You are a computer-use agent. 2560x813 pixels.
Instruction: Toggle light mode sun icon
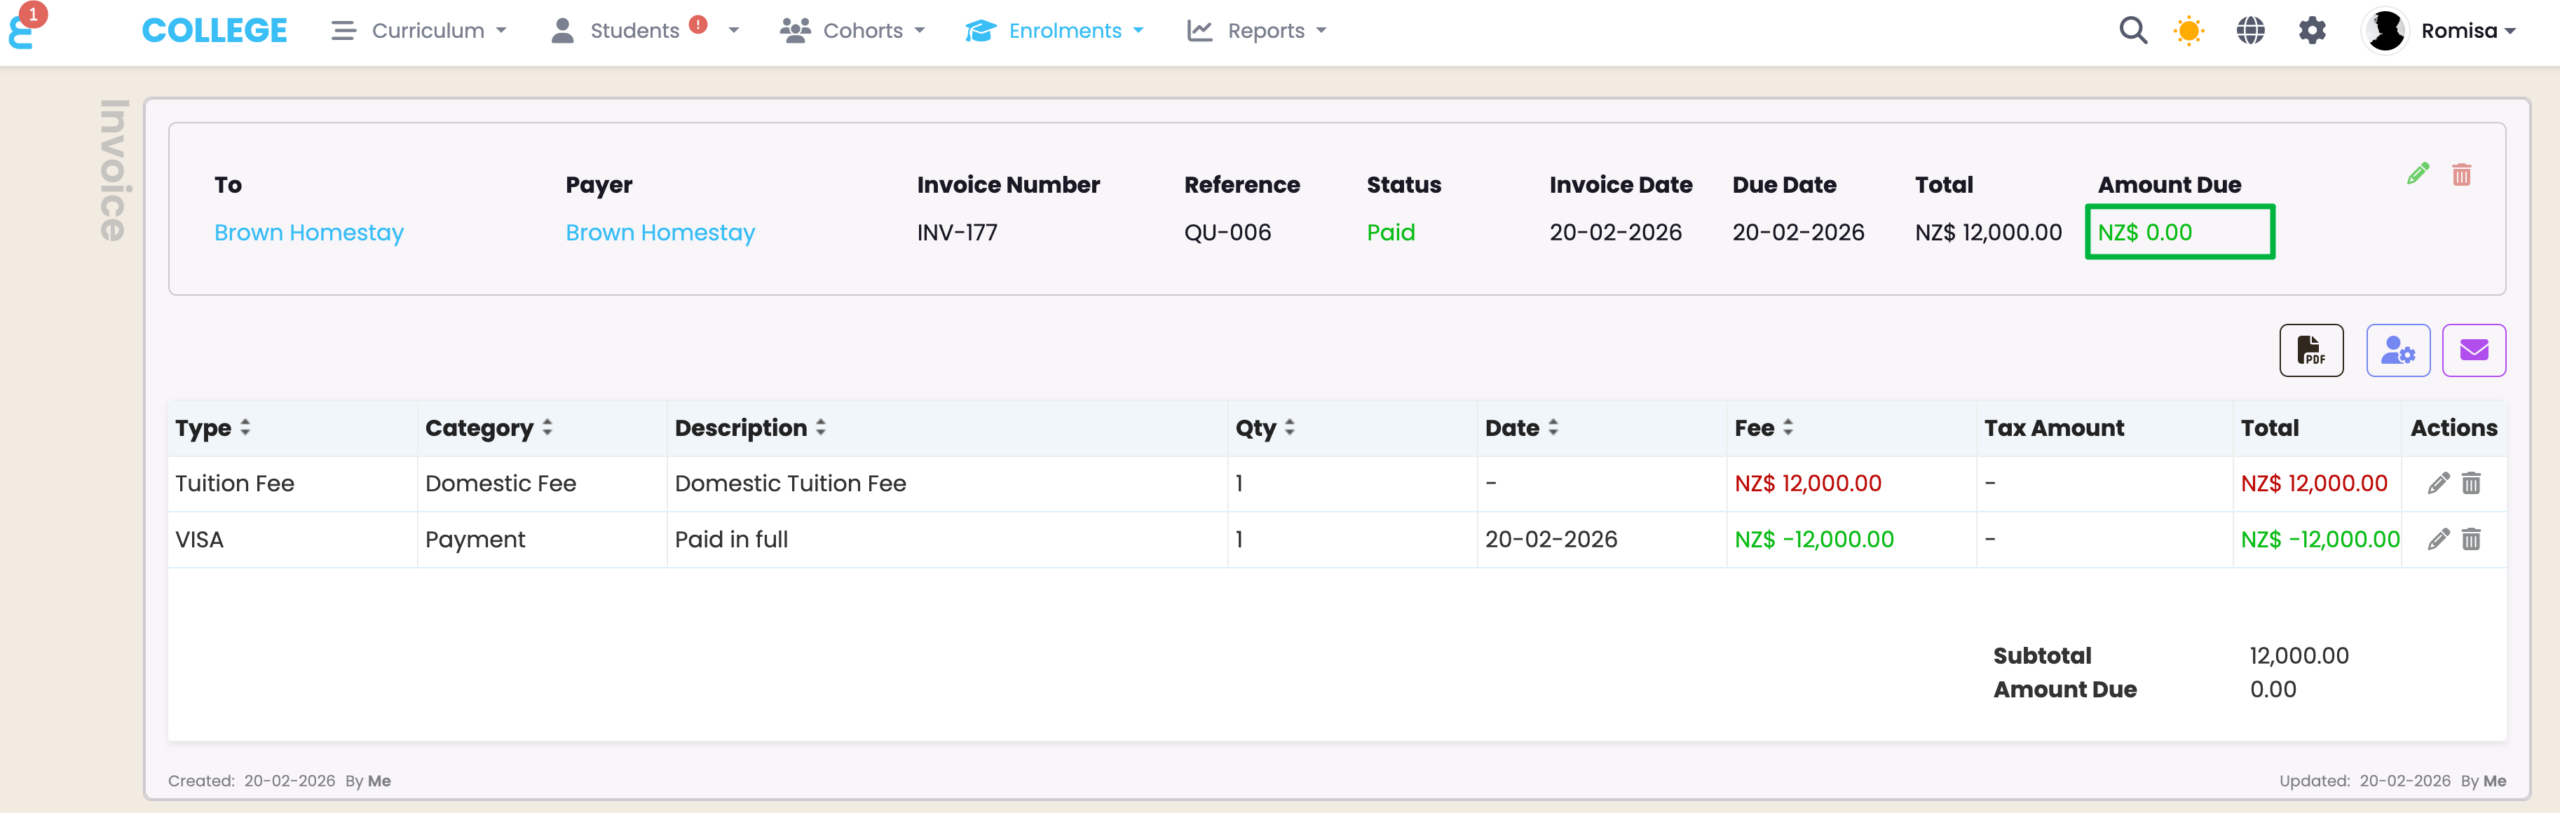[2188, 31]
